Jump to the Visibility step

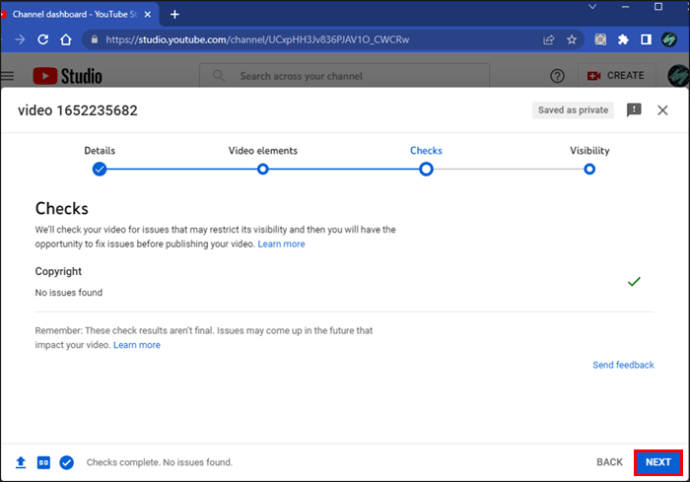pos(589,151)
